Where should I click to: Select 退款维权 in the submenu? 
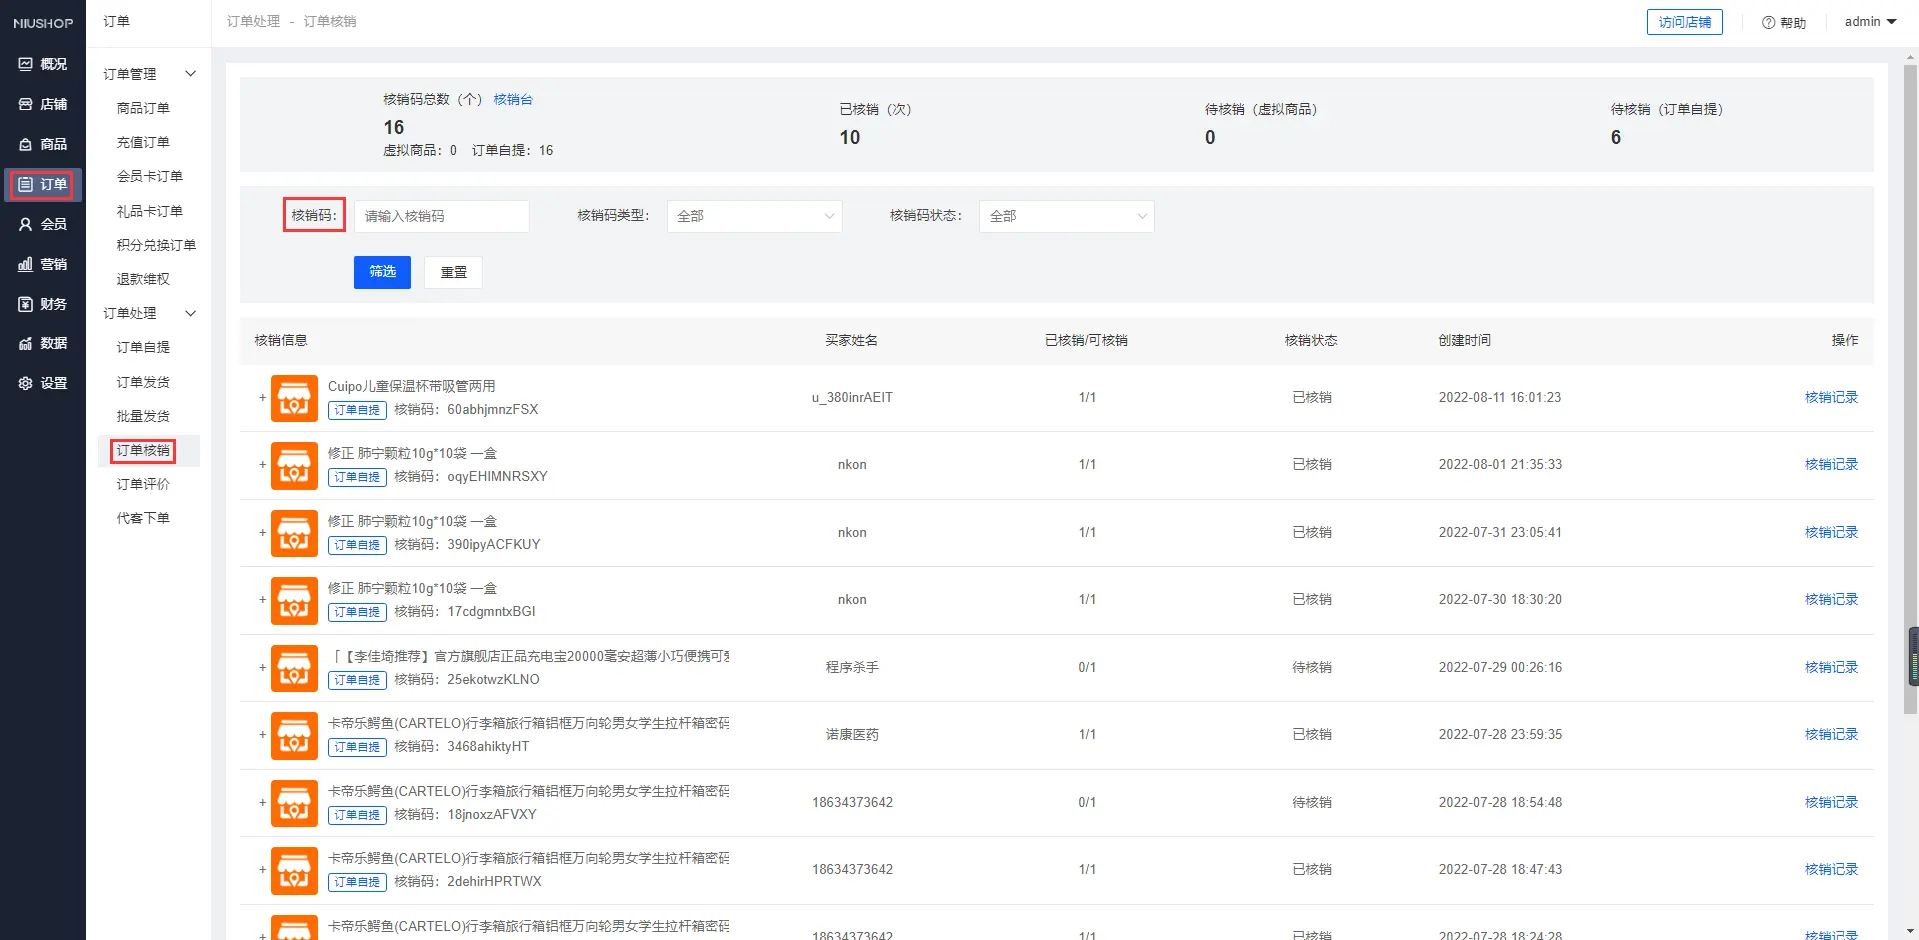pos(143,279)
